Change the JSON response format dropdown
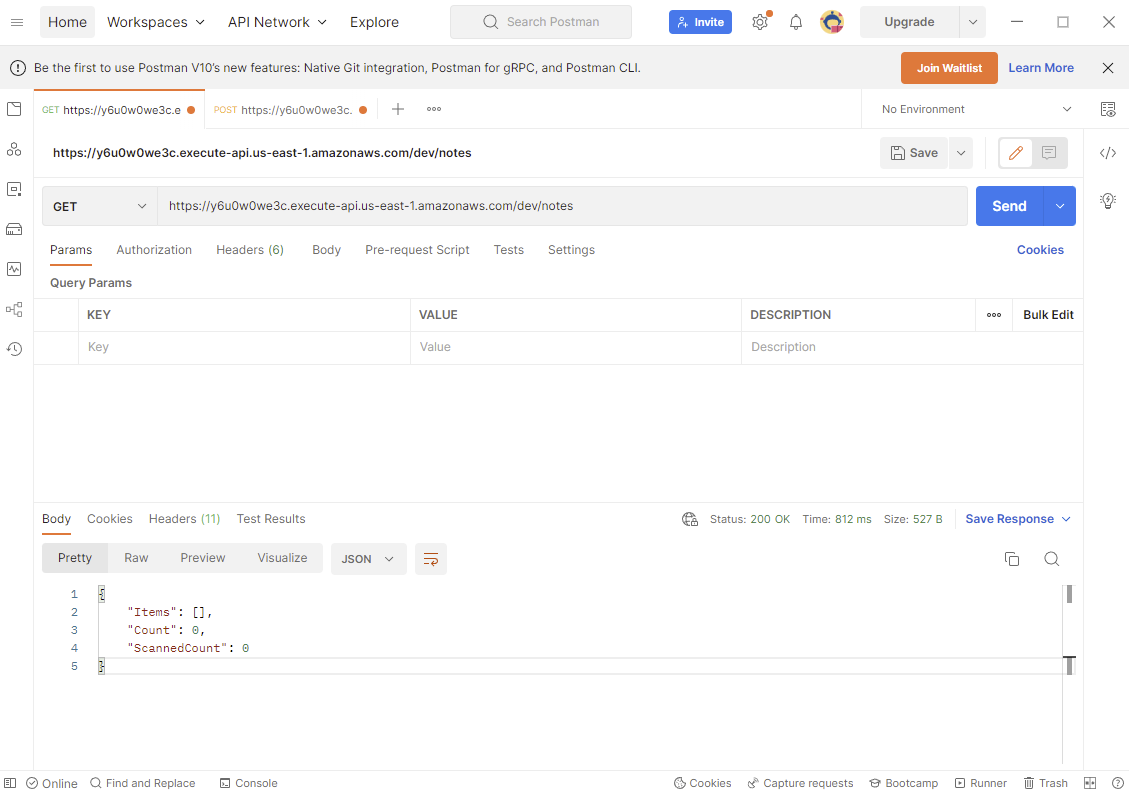1129x795 pixels. tap(368, 559)
